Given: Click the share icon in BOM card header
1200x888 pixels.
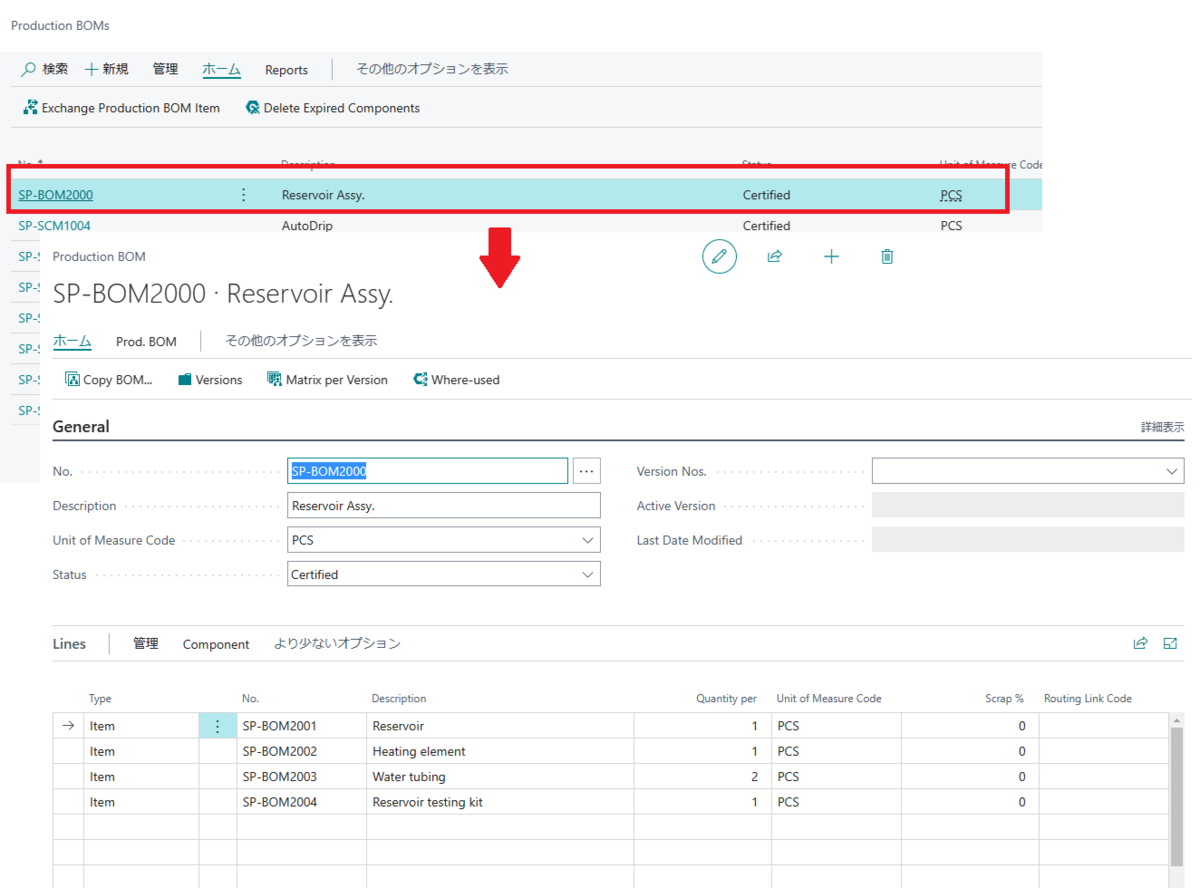Looking at the screenshot, I should click(774, 257).
